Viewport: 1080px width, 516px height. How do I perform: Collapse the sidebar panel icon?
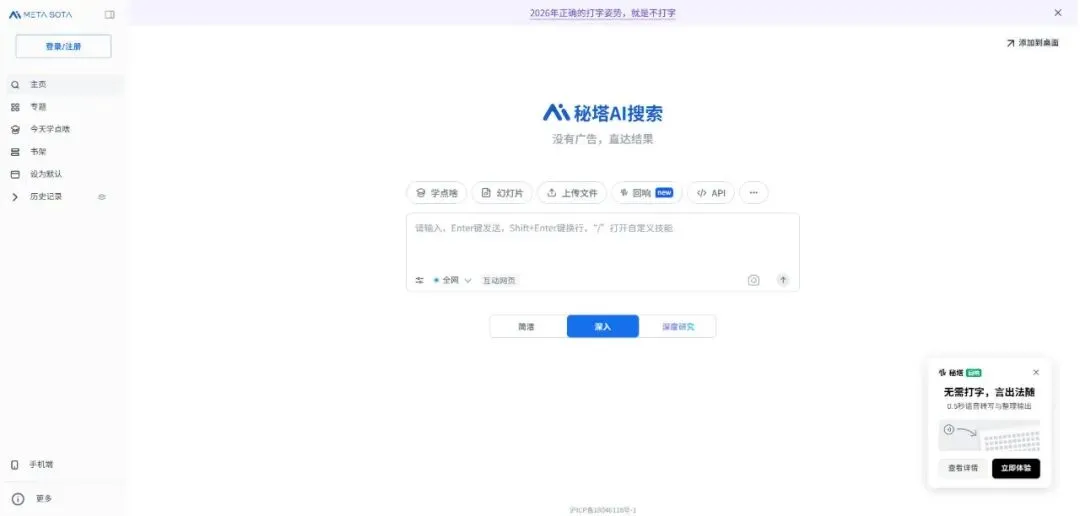click(110, 14)
